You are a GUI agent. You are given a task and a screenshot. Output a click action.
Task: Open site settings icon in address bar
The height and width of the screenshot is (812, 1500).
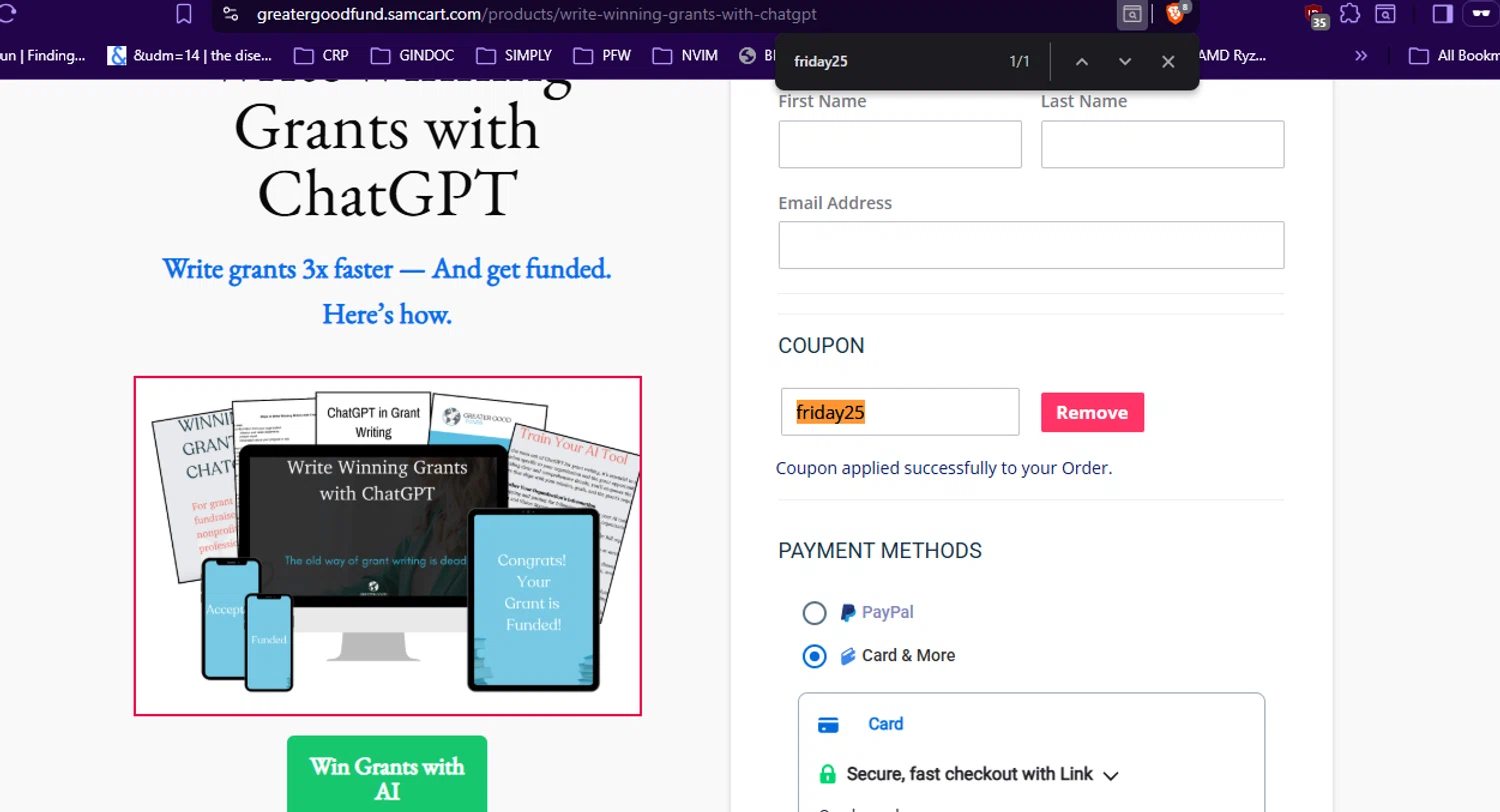[x=230, y=14]
